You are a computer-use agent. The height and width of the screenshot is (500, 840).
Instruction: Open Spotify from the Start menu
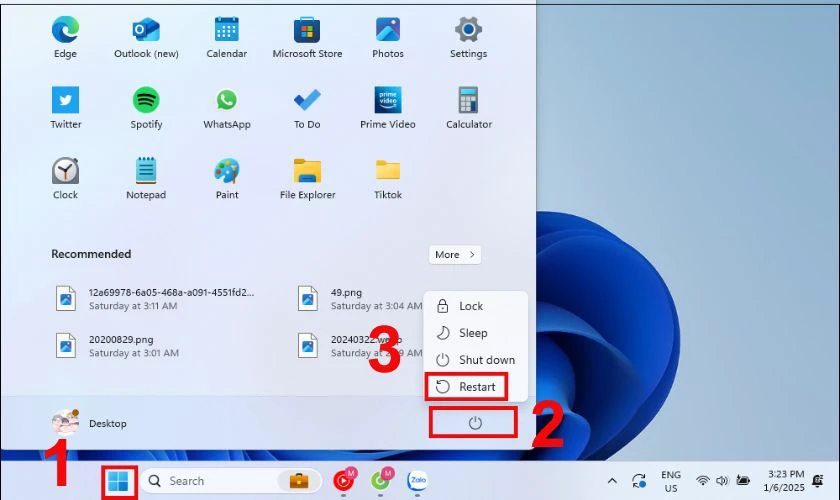146,107
